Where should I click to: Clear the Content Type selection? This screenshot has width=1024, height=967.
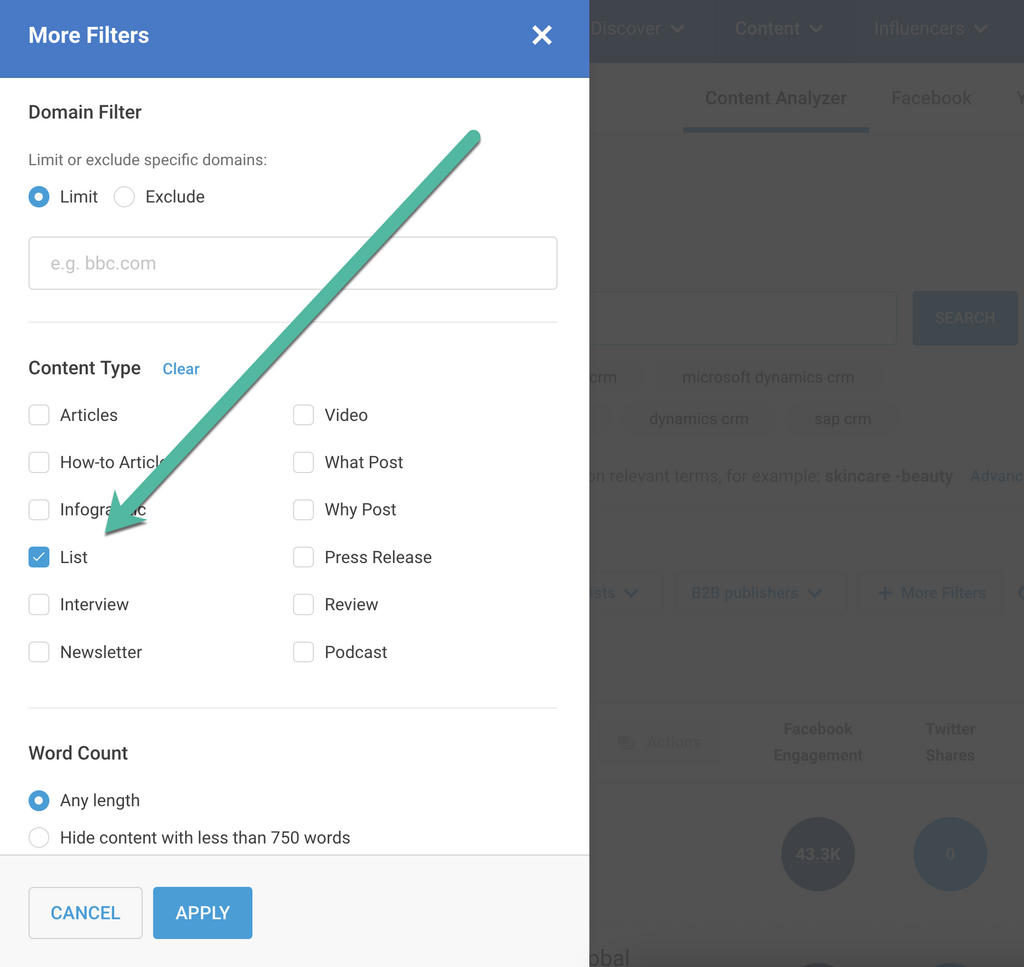tap(181, 369)
